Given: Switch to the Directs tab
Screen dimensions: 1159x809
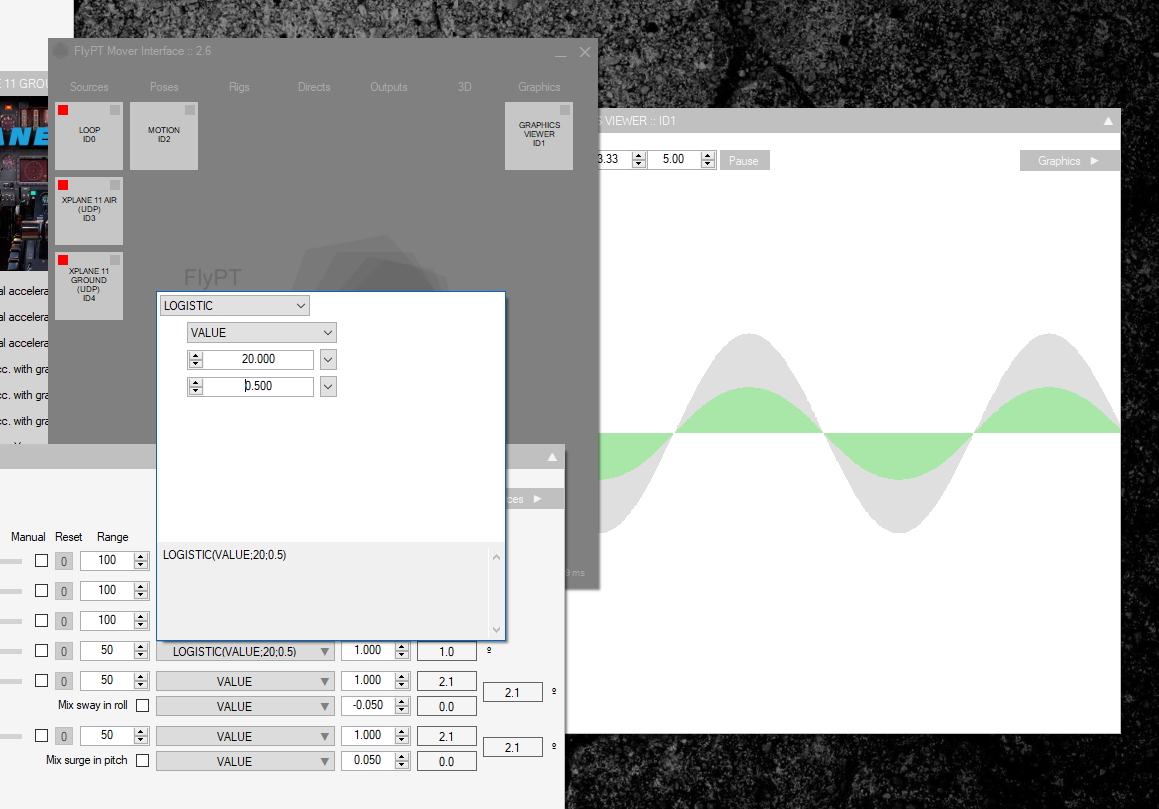Looking at the screenshot, I should click(x=314, y=87).
